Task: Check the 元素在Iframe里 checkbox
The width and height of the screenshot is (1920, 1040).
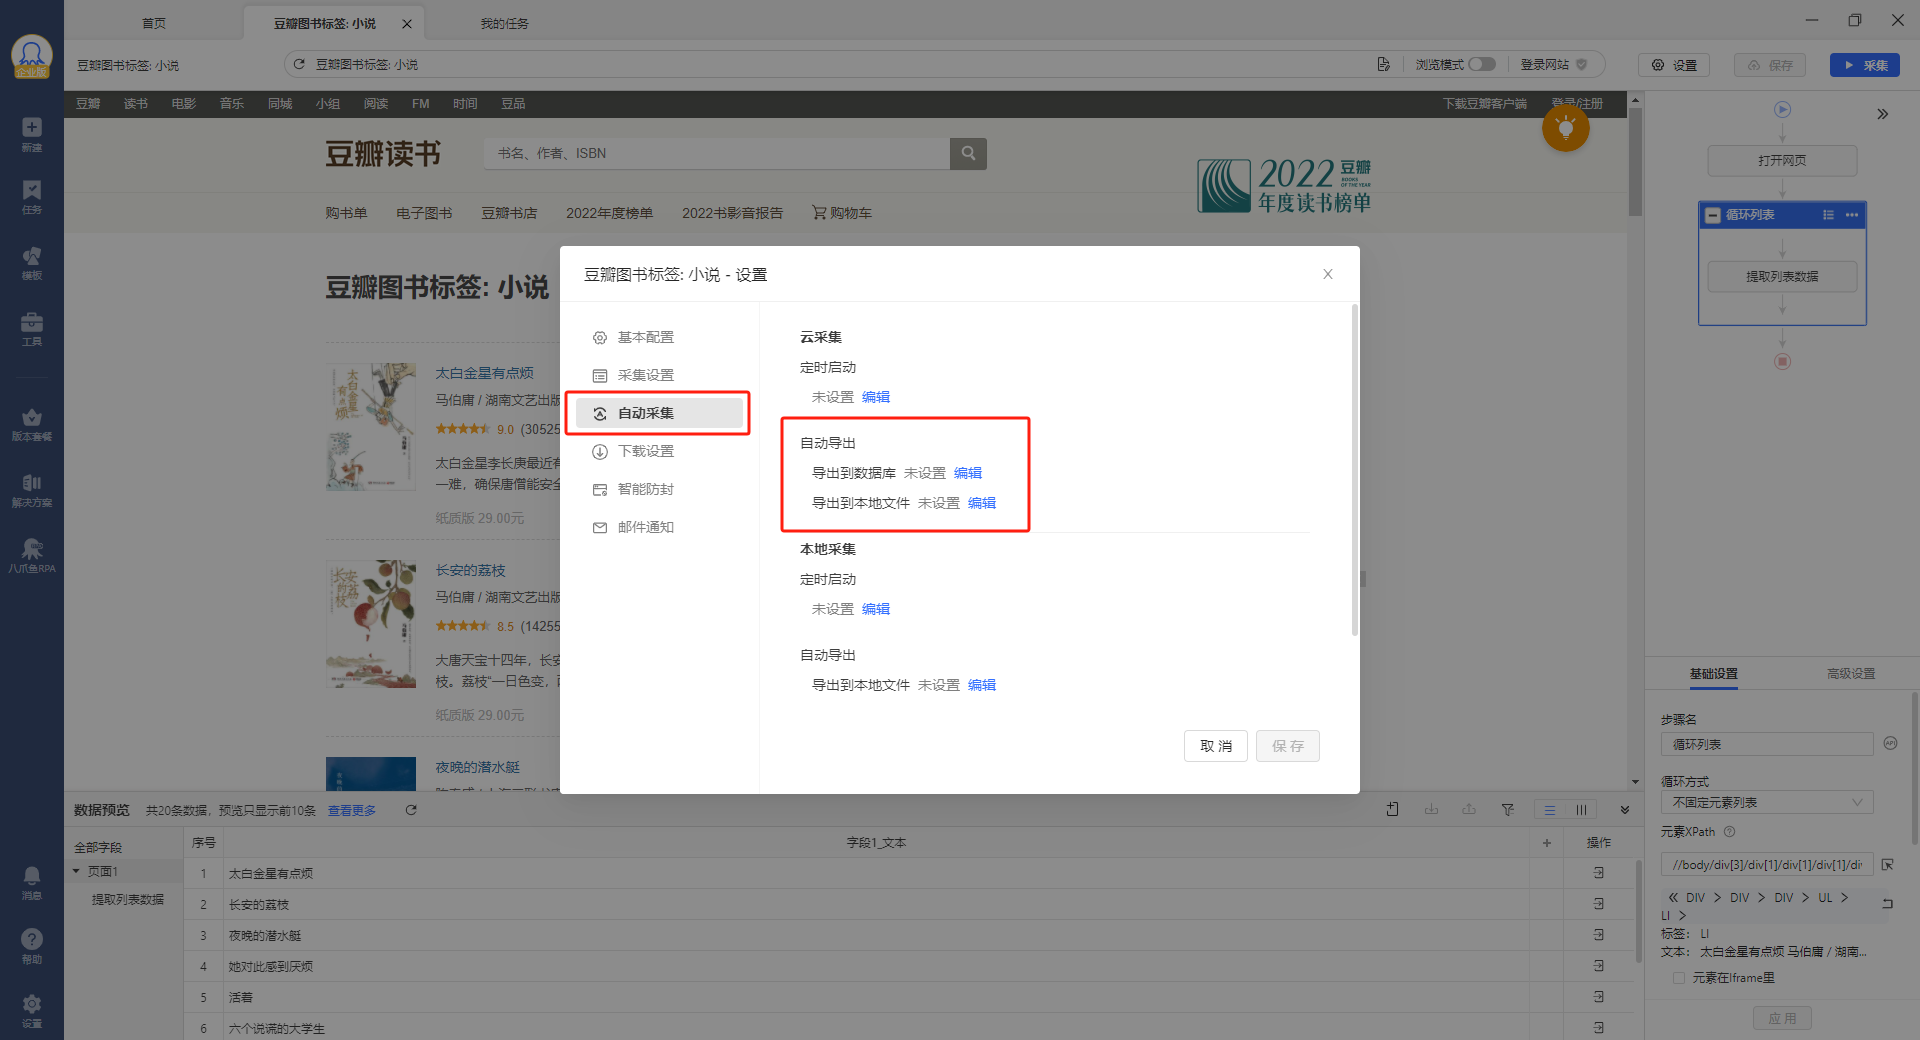Action: point(1679,978)
